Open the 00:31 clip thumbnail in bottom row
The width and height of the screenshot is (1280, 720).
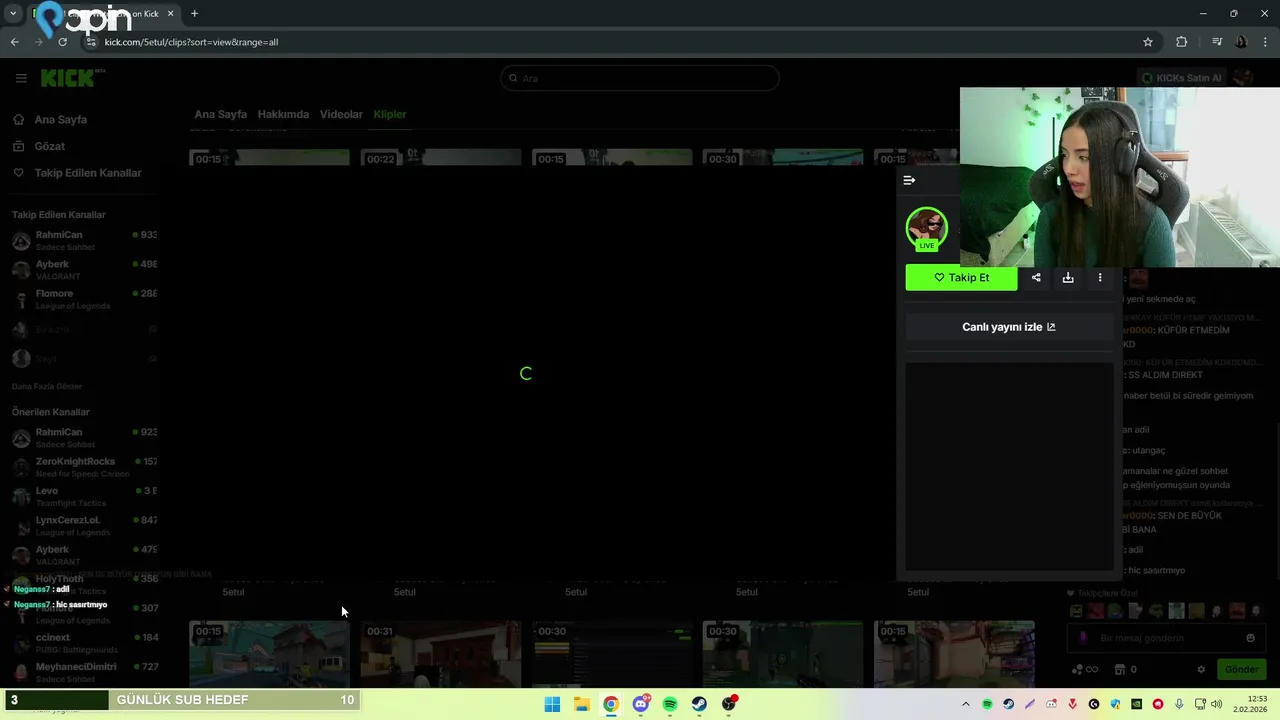pos(441,654)
